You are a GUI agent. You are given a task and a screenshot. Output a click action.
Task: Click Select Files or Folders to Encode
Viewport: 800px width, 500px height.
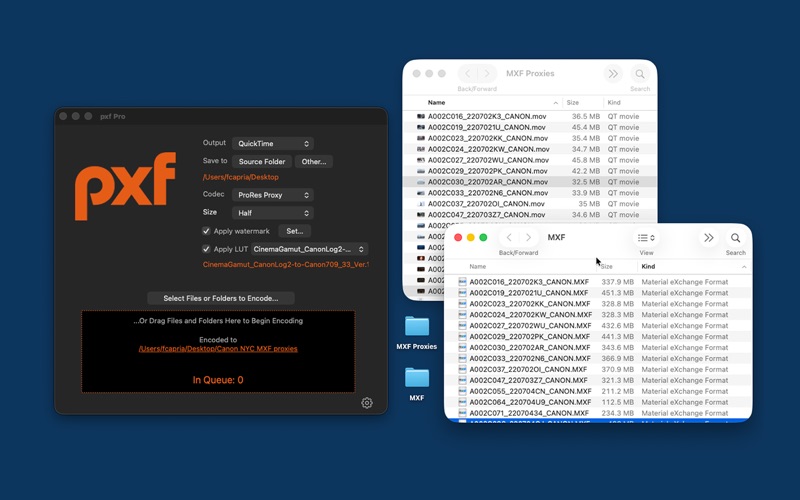click(x=220, y=298)
